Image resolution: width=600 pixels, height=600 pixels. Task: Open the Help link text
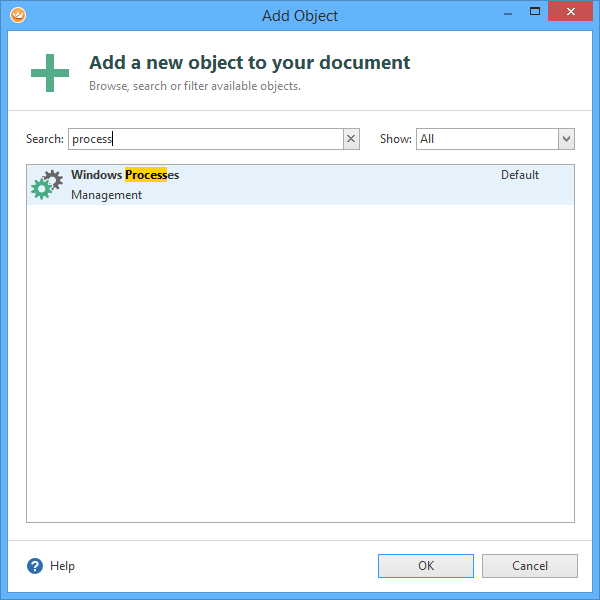coord(62,566)
